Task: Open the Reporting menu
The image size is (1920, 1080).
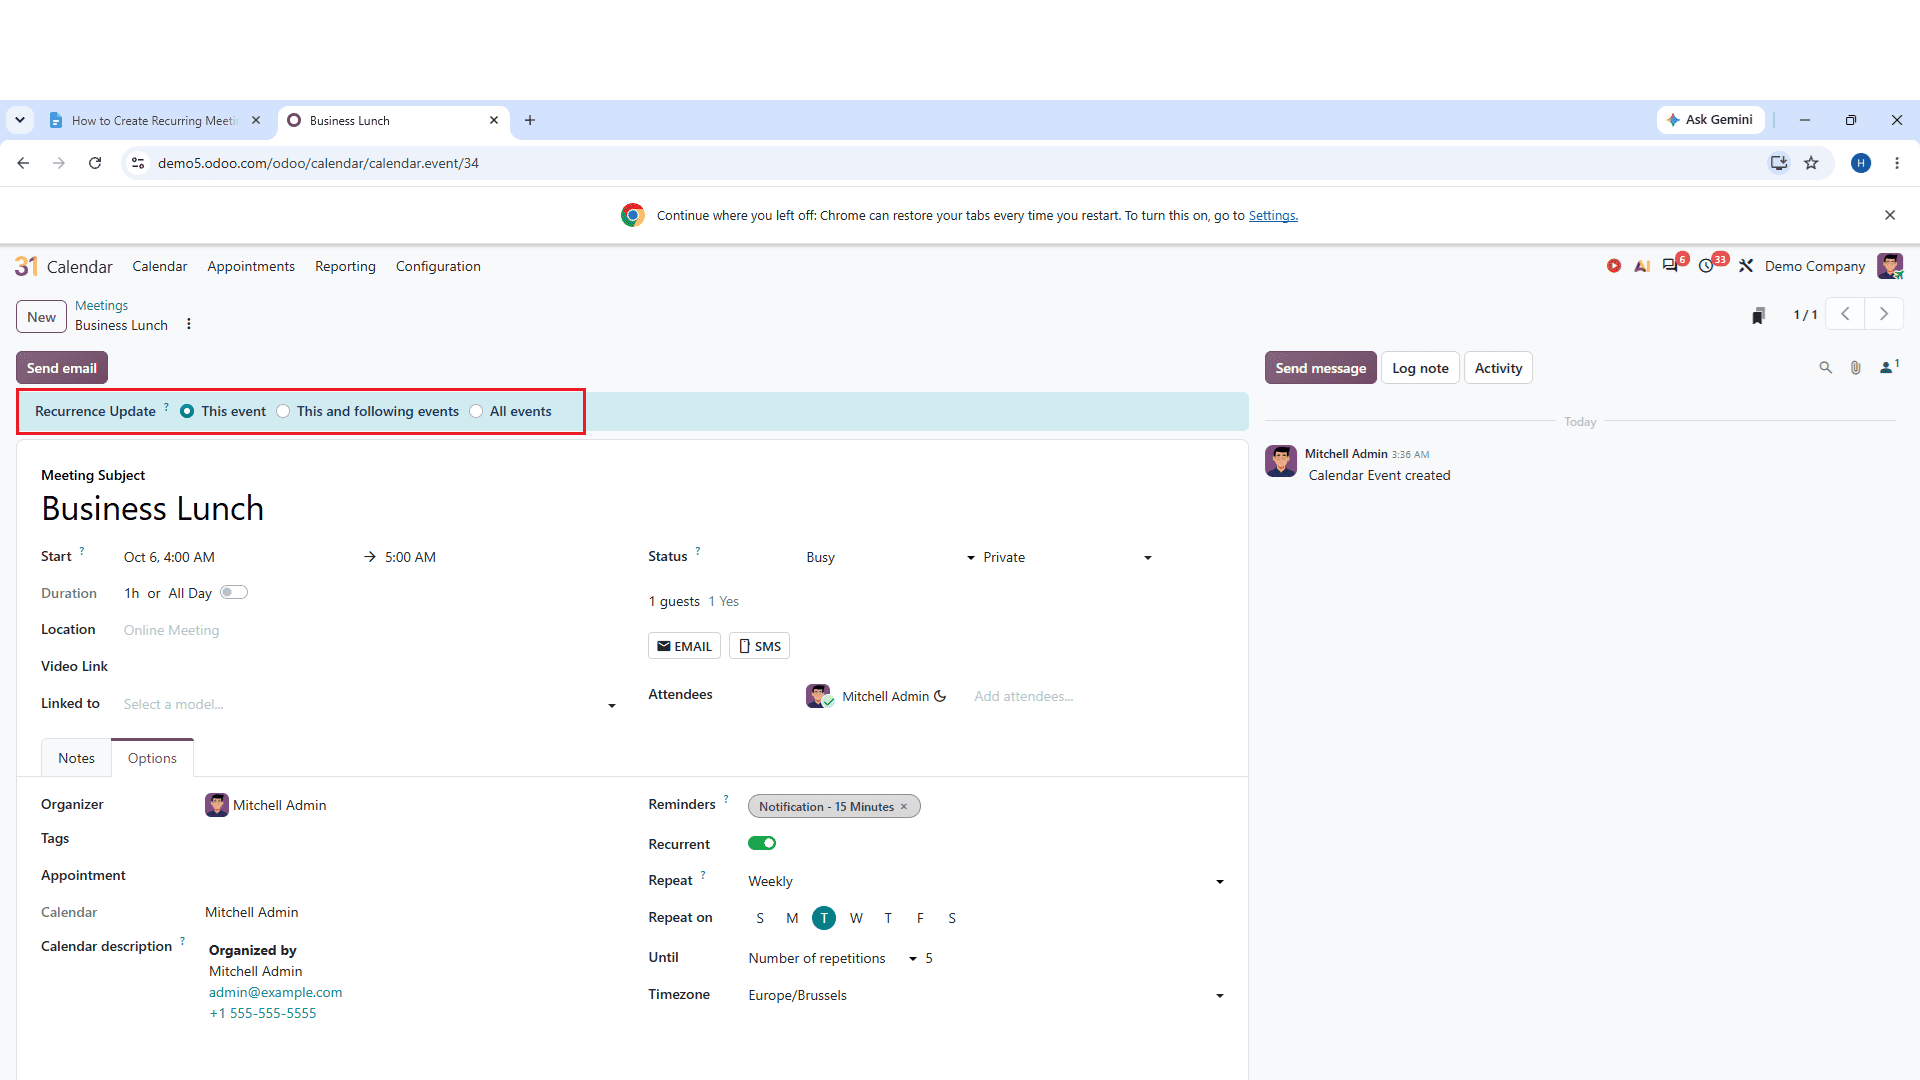Action: pyautogui.click(x=345, y=266)
